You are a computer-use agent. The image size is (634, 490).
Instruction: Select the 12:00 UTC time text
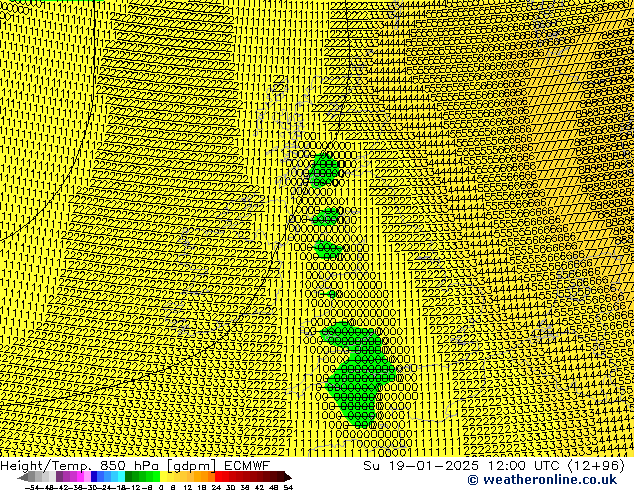pyautogui.click(x=527, y=465)
